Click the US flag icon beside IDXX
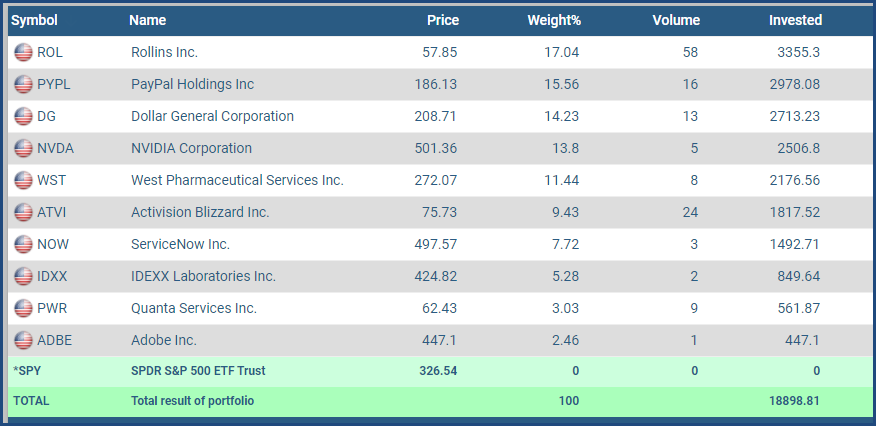The image size is (876, 426). click(23, 276)
